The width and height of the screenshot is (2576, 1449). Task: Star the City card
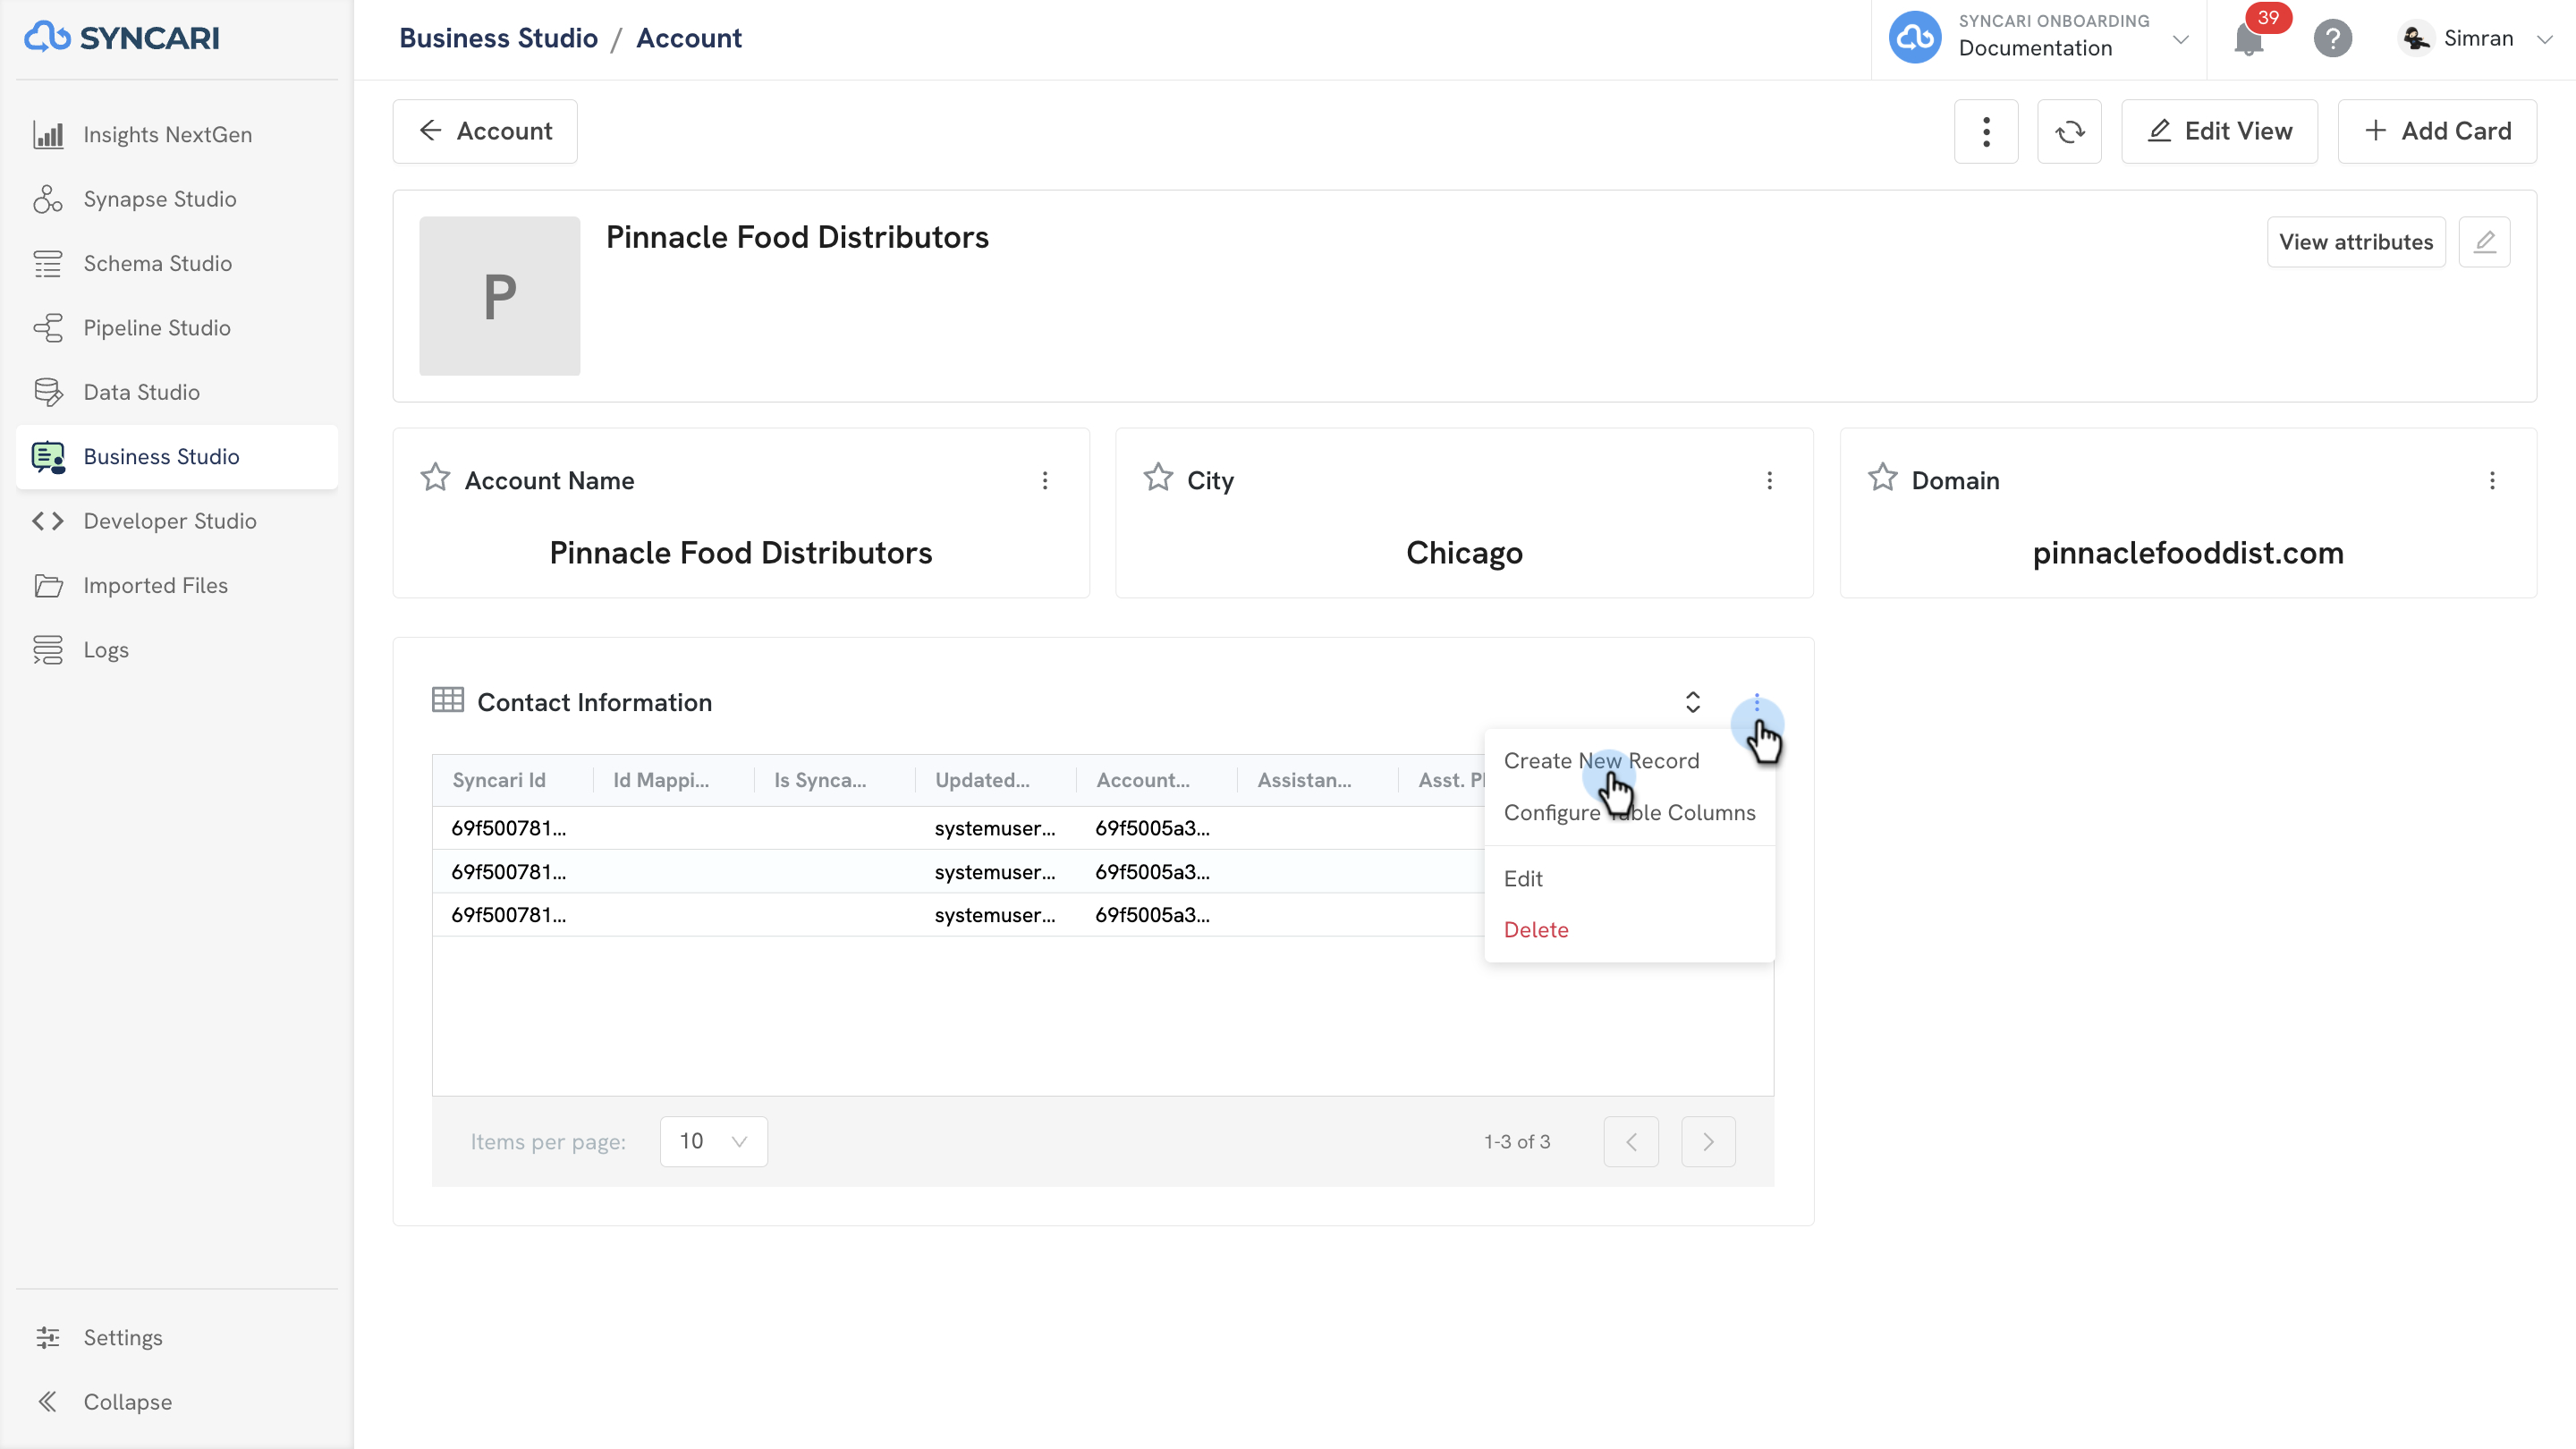1158,477
